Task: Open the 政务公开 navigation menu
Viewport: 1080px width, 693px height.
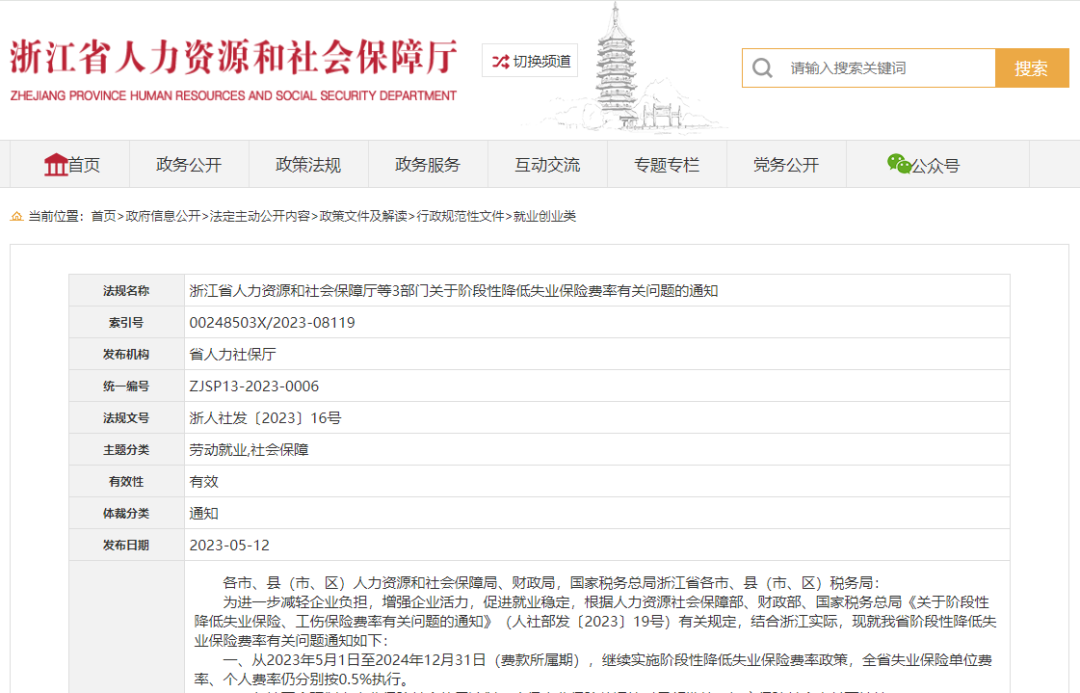Action: point(189,165)
